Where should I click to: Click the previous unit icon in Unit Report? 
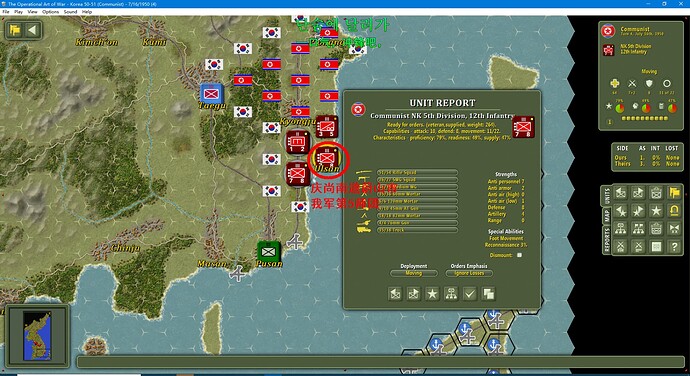click(x=395, y=294)
